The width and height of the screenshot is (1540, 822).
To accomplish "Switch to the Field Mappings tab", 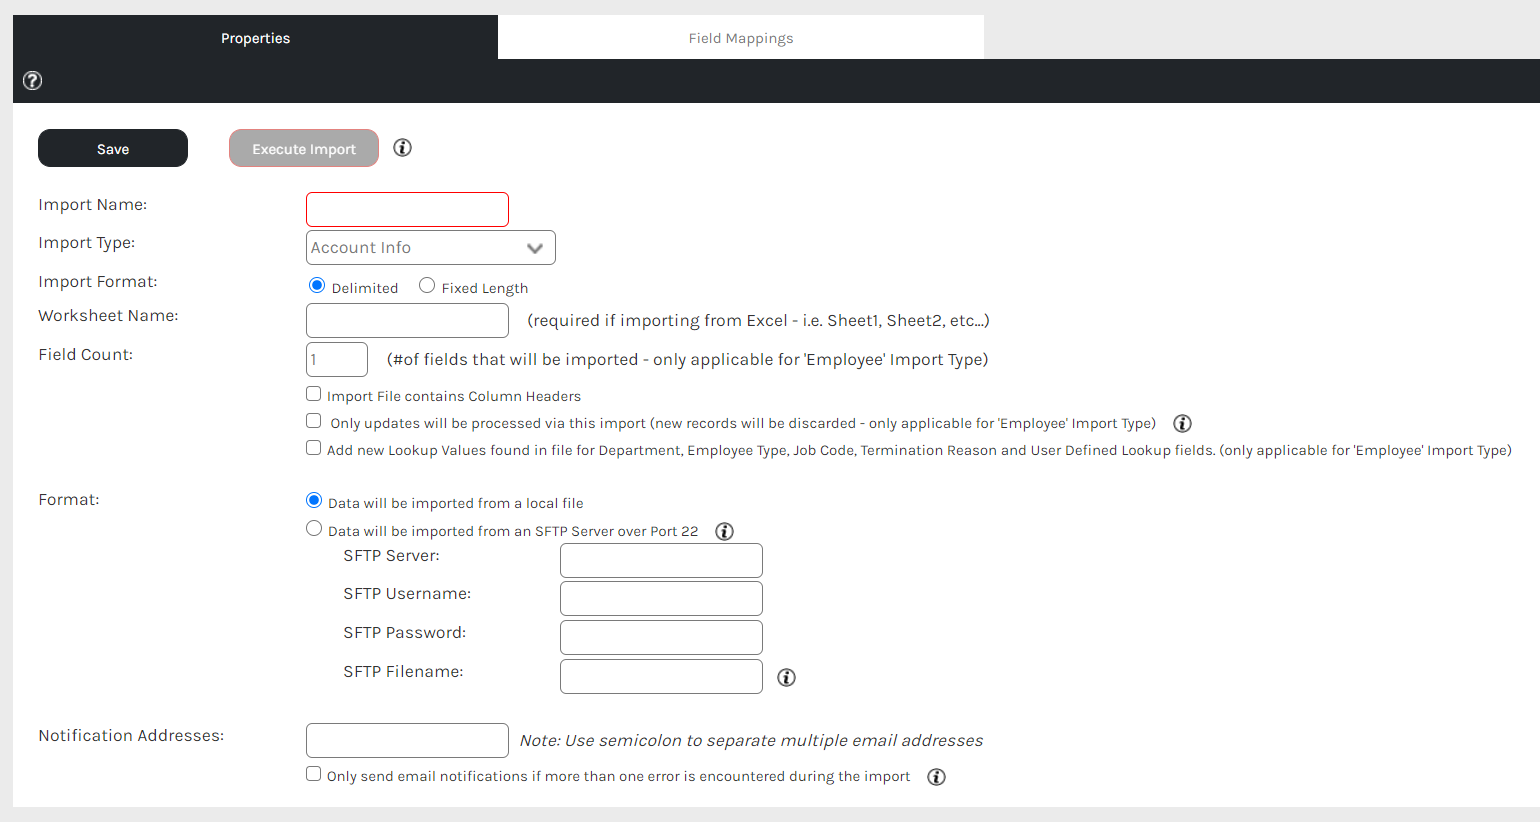I will pos(740,38).
